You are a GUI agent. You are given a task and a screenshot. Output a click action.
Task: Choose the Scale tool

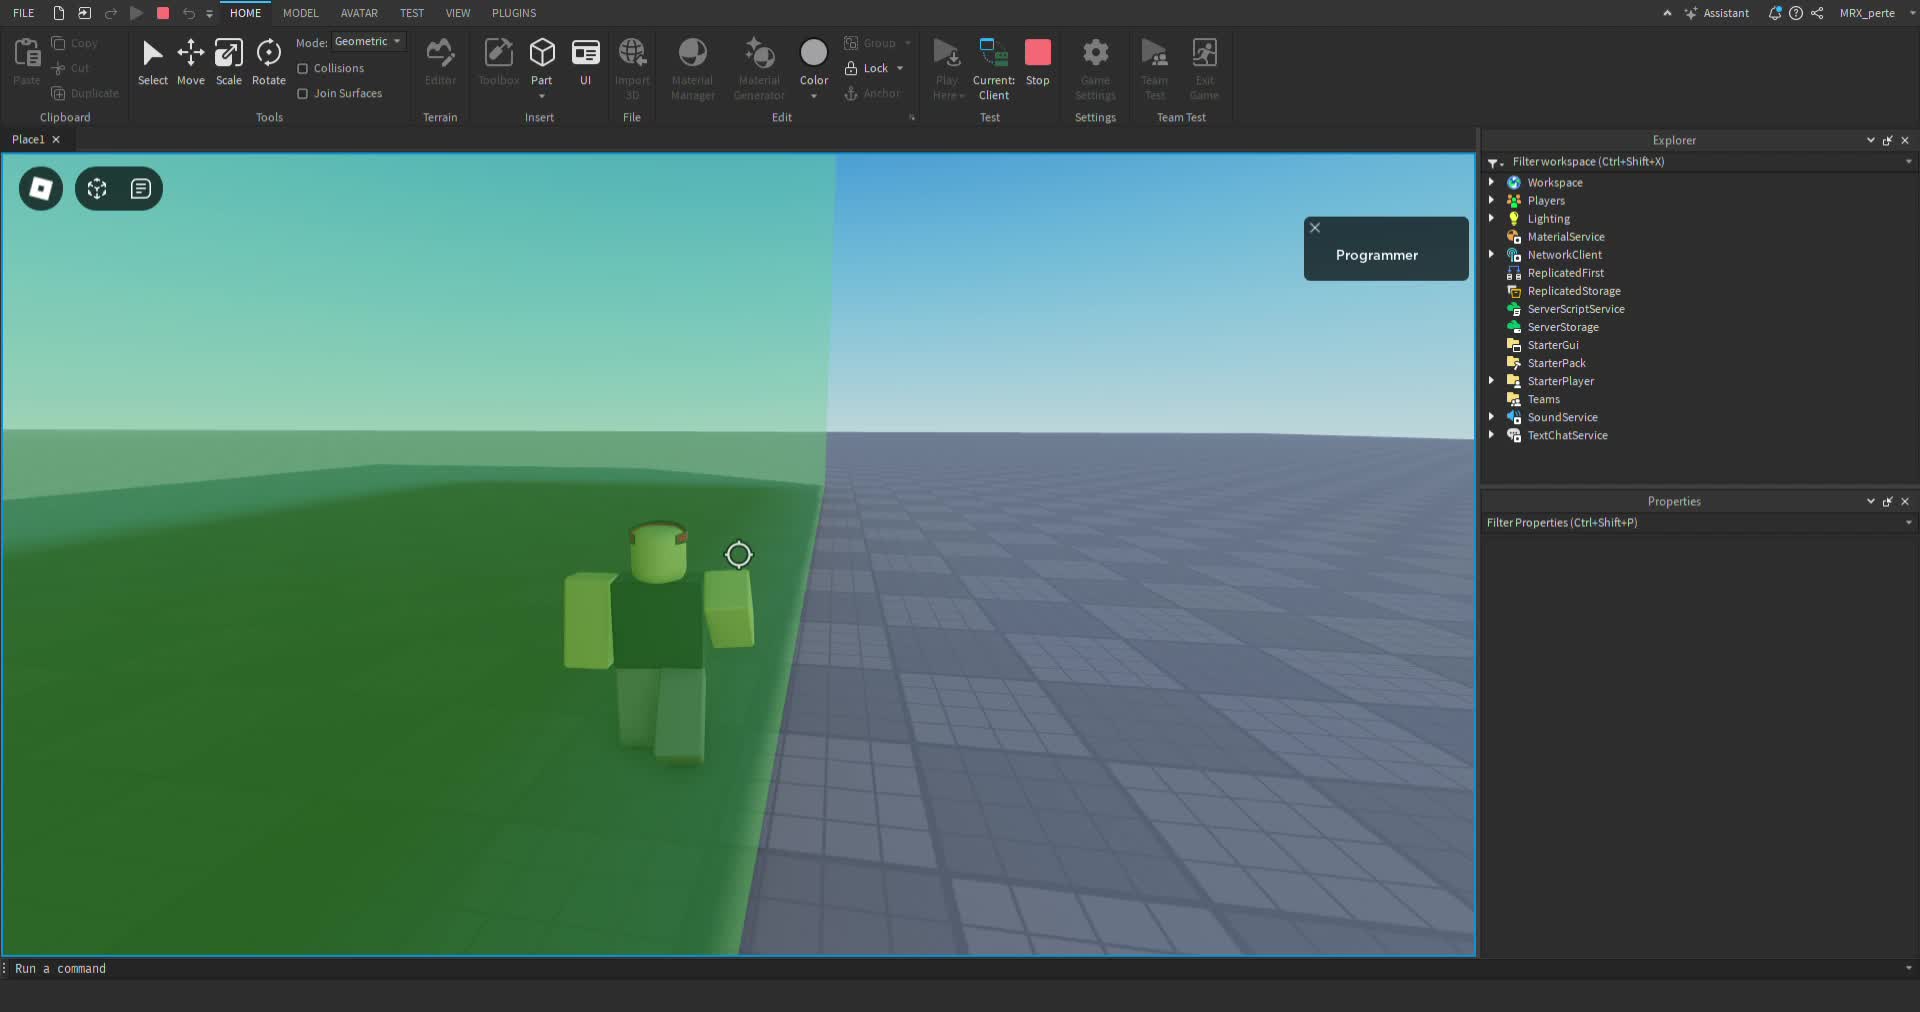[x=229, y=62]
